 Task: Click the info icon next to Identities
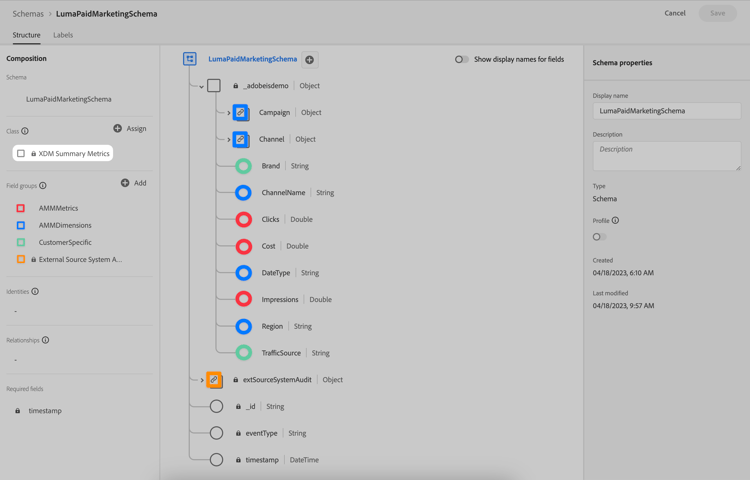(x=35, y=291)
